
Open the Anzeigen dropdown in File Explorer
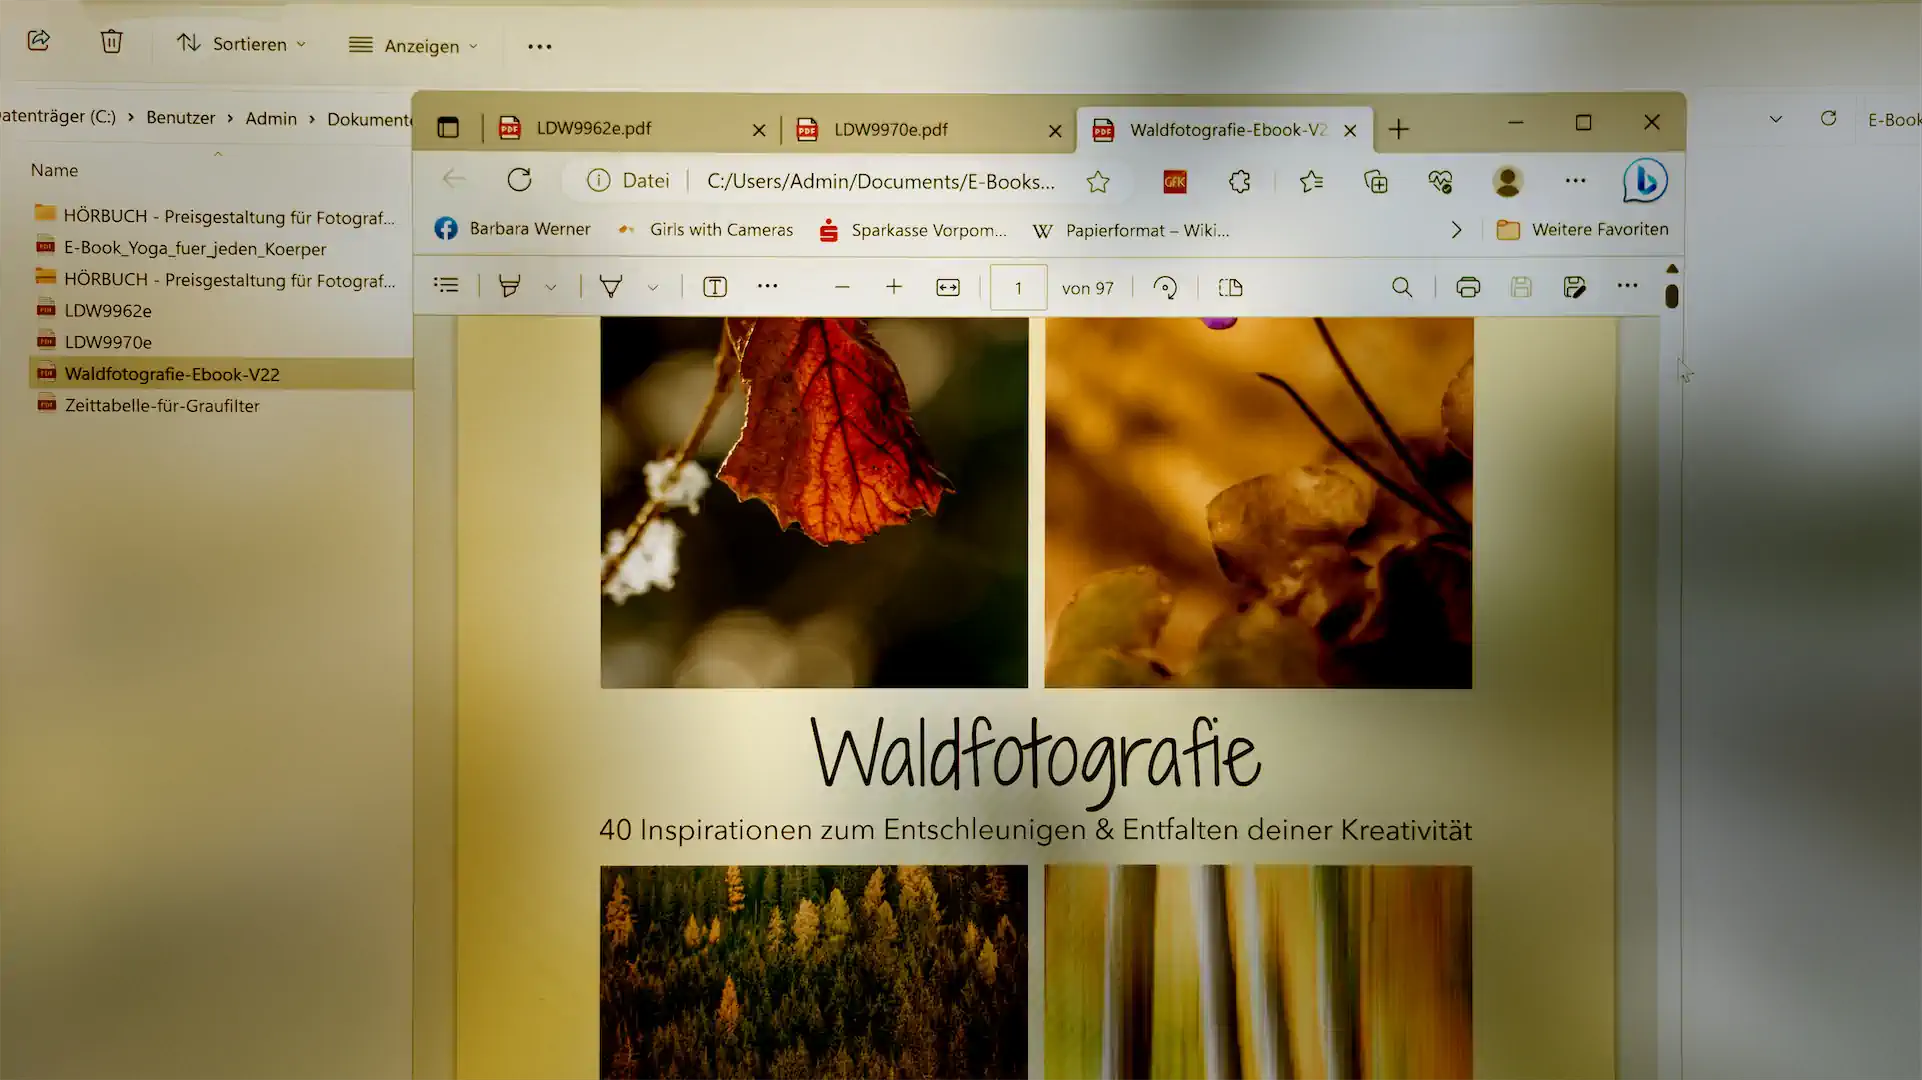pyautogui.click(x=413, y=46)
